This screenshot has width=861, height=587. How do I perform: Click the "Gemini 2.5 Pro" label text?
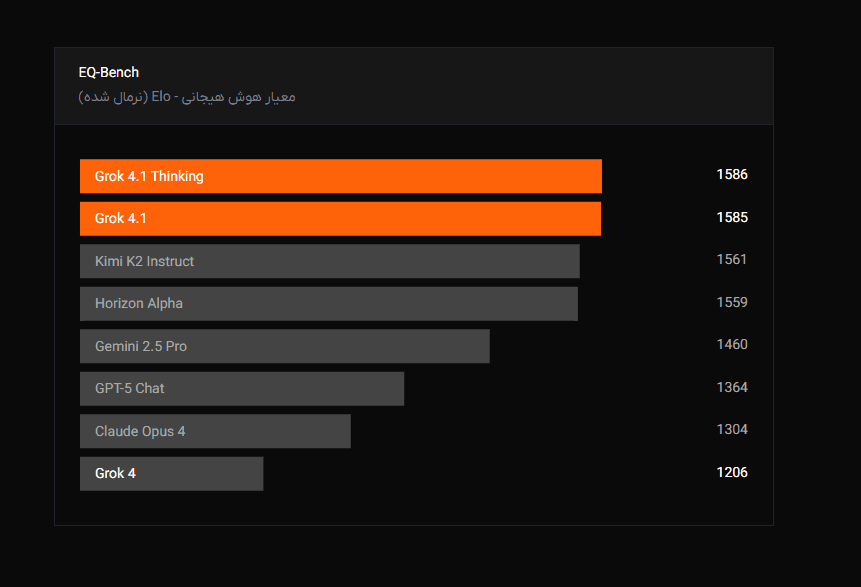point(141,346)
